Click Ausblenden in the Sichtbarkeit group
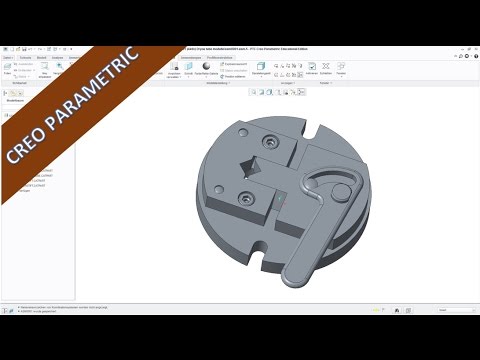This screenshot has height=360, width=480. coord(23,64)
